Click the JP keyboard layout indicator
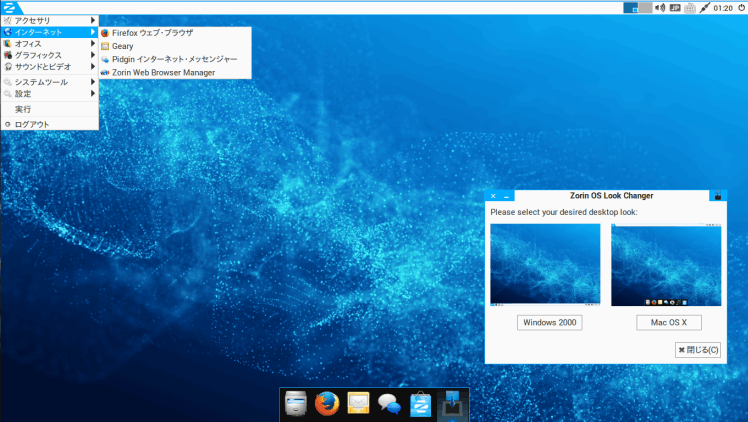Viewport: 748px width, 422px height. pyautogui.click(x=675, y=8)
